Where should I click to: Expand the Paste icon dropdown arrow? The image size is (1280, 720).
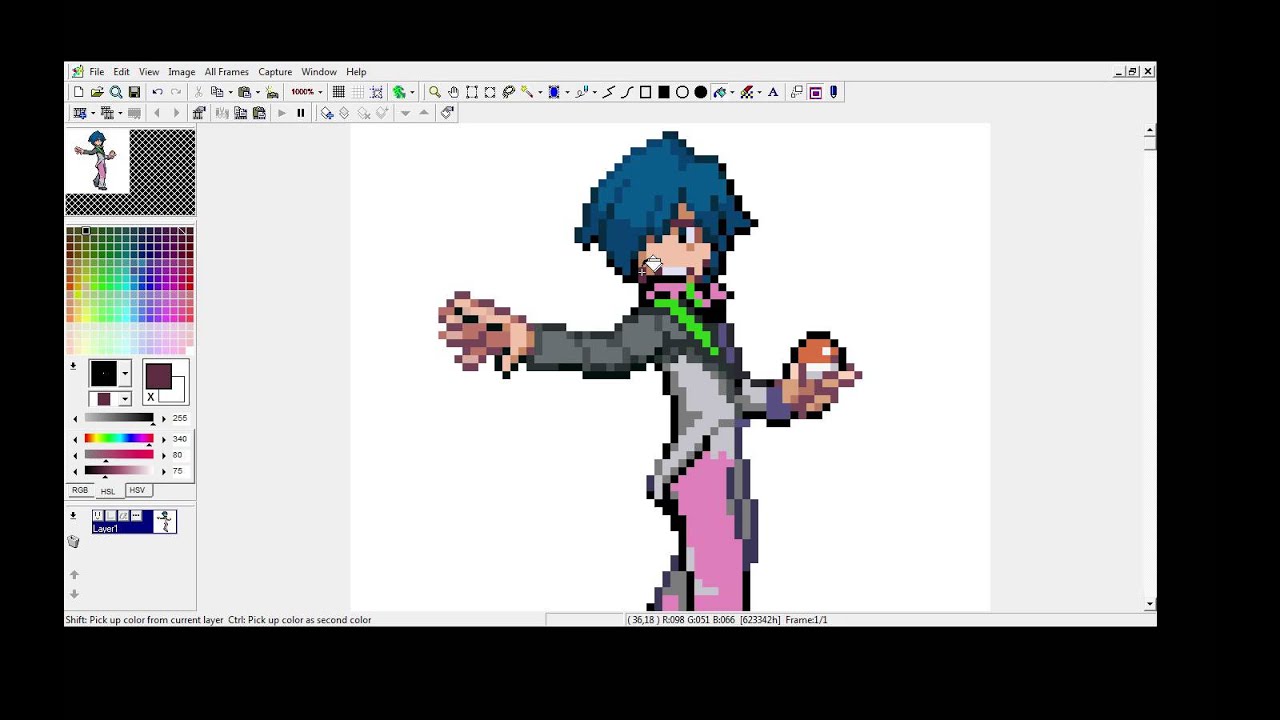point(258,92)
